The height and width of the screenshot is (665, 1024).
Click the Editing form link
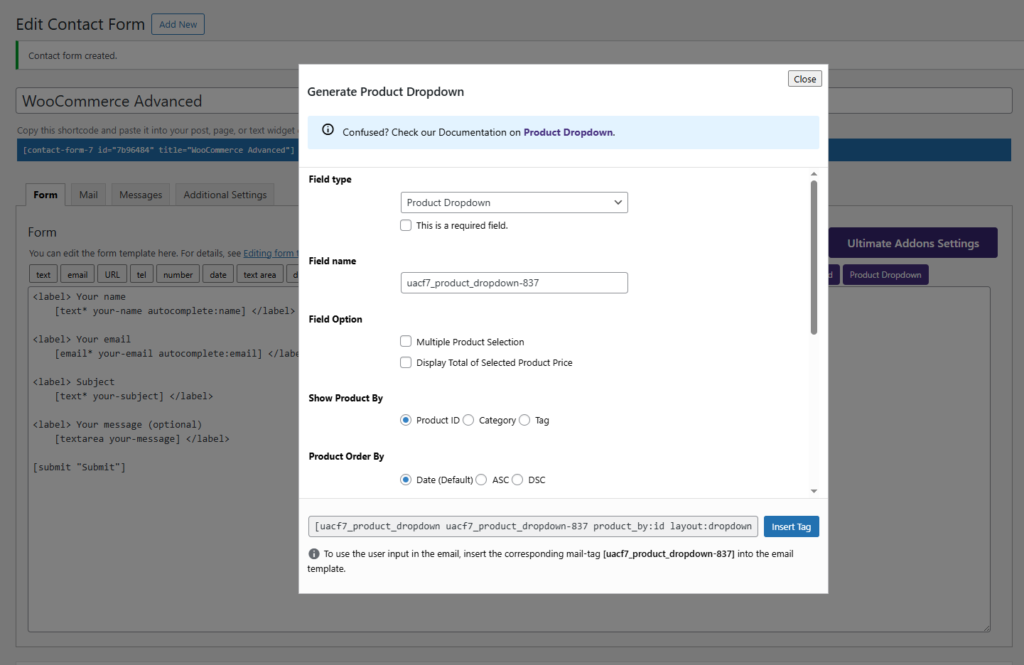point(270,253)
